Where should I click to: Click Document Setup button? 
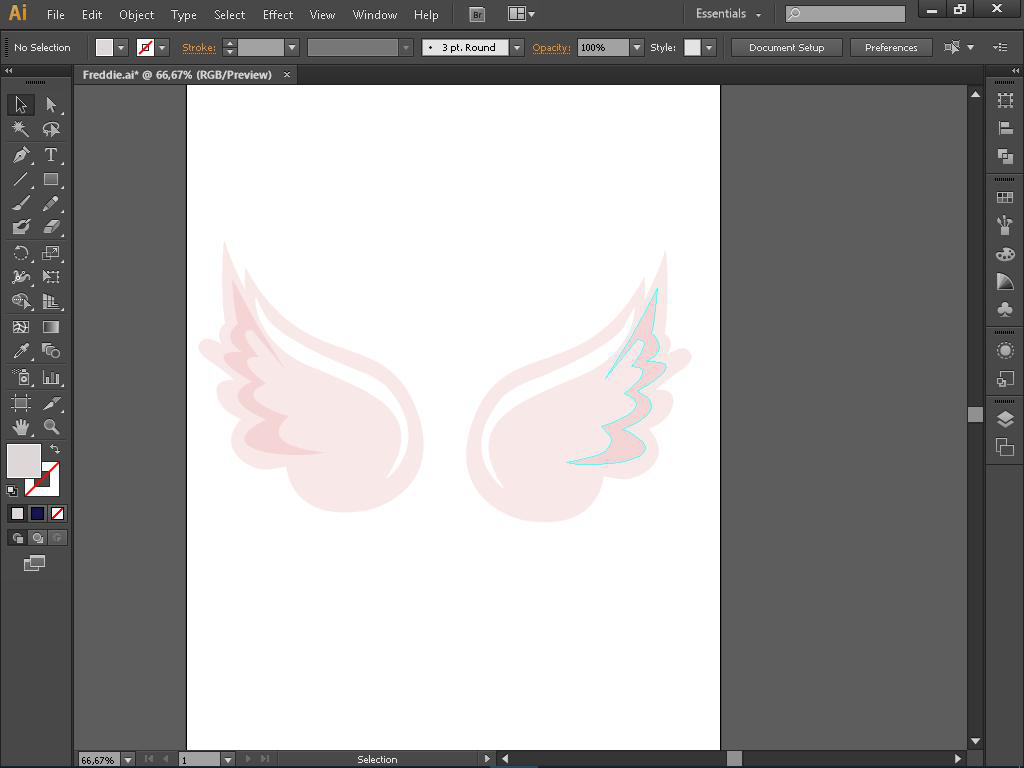tap(786, 48)
